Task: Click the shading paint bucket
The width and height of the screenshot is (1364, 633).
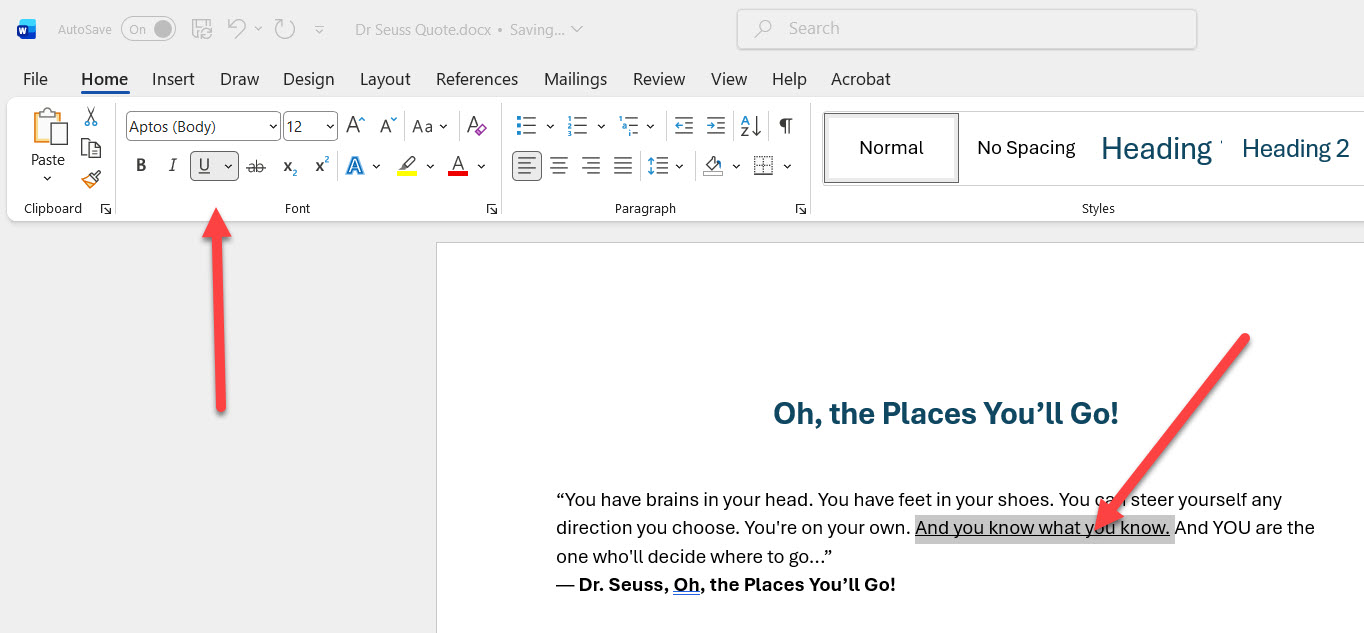Action: click(713, 166)
